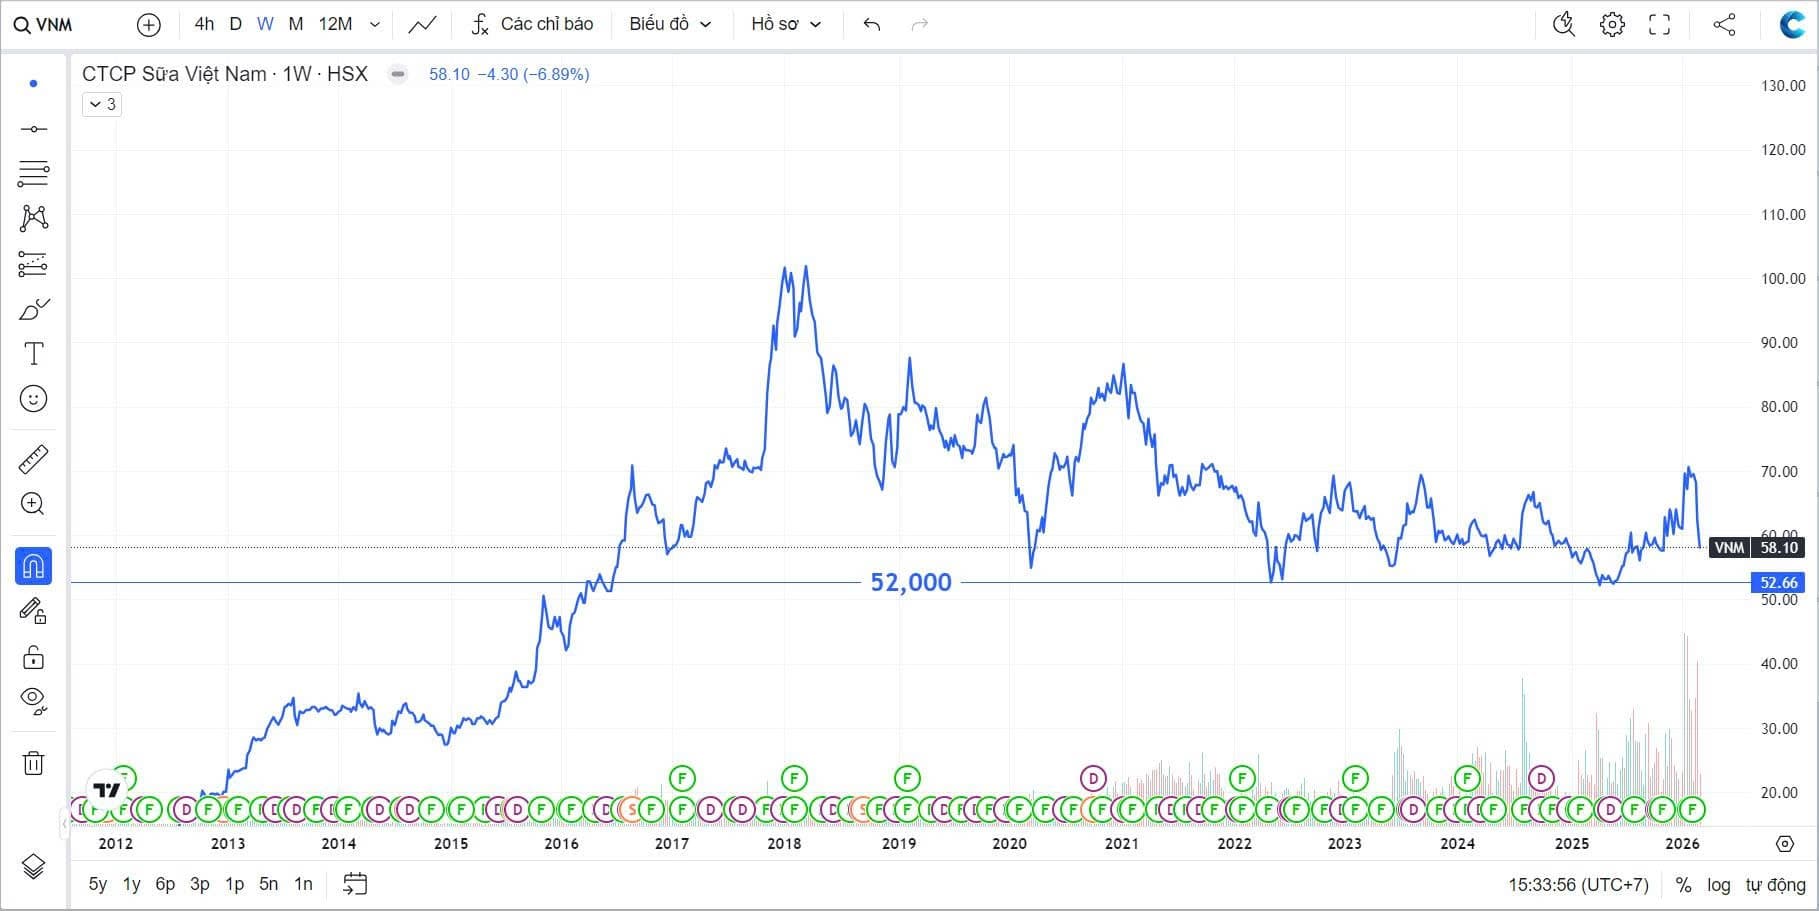The width and height of the screenshot is (1819, 911).
Task: Toggle lock all drawings
Action: [x=33, y=657]
